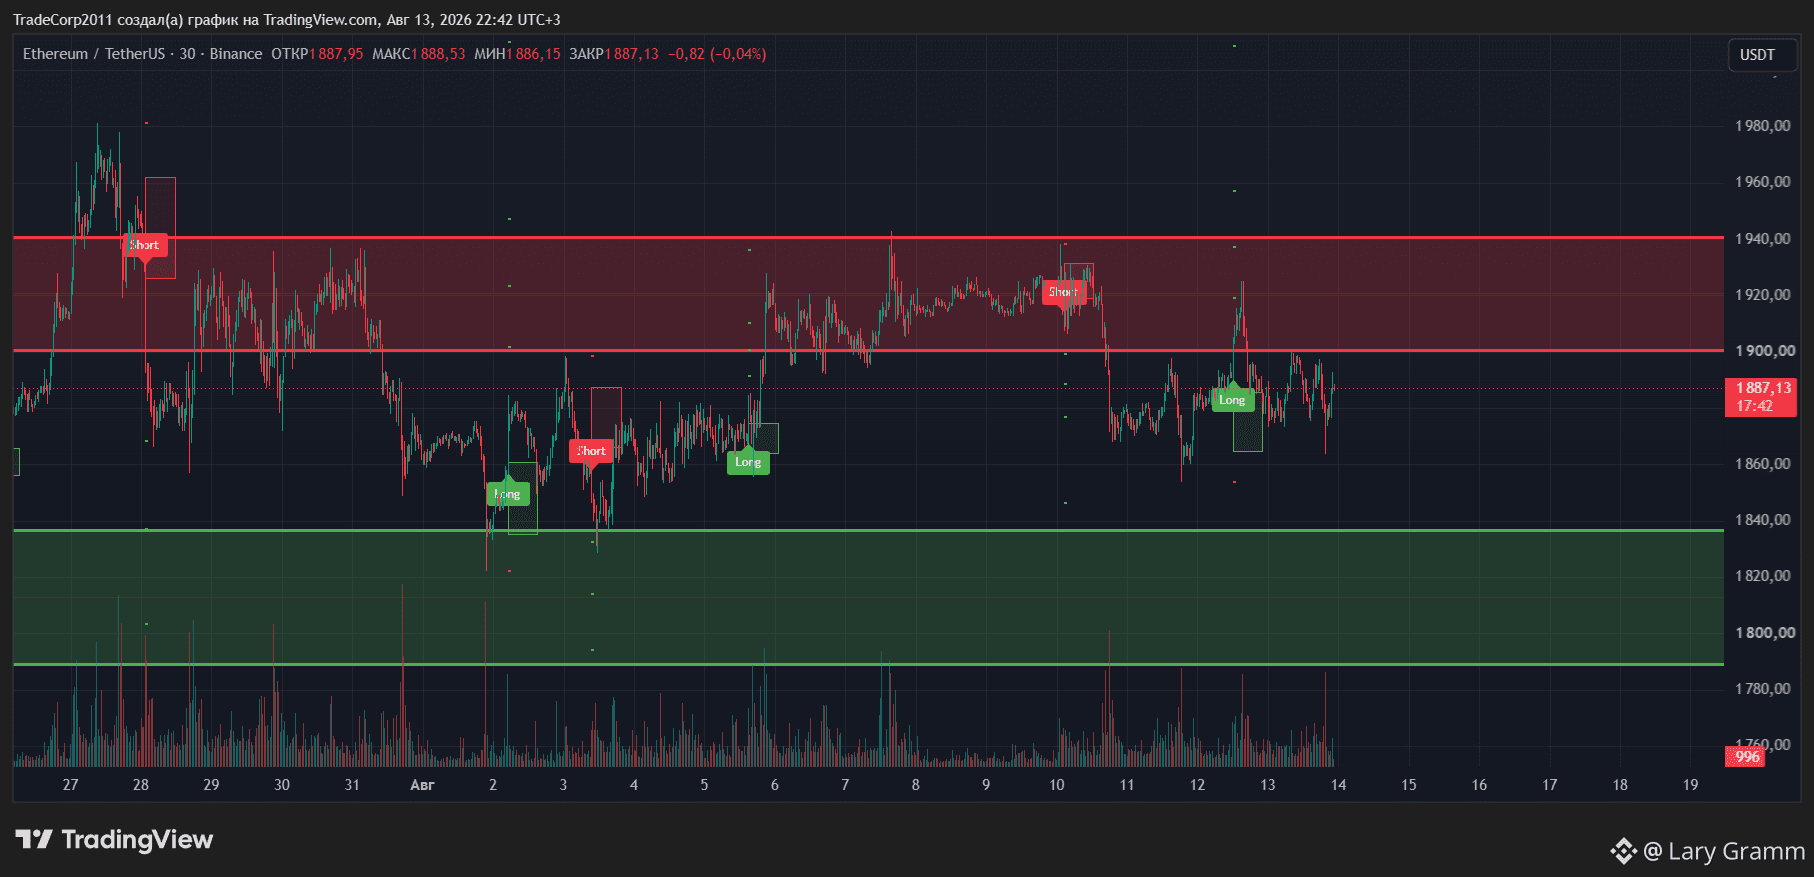Click the 1900,00 price axis label
Screen dimensions: 1814x877
tap(1764, 351)
